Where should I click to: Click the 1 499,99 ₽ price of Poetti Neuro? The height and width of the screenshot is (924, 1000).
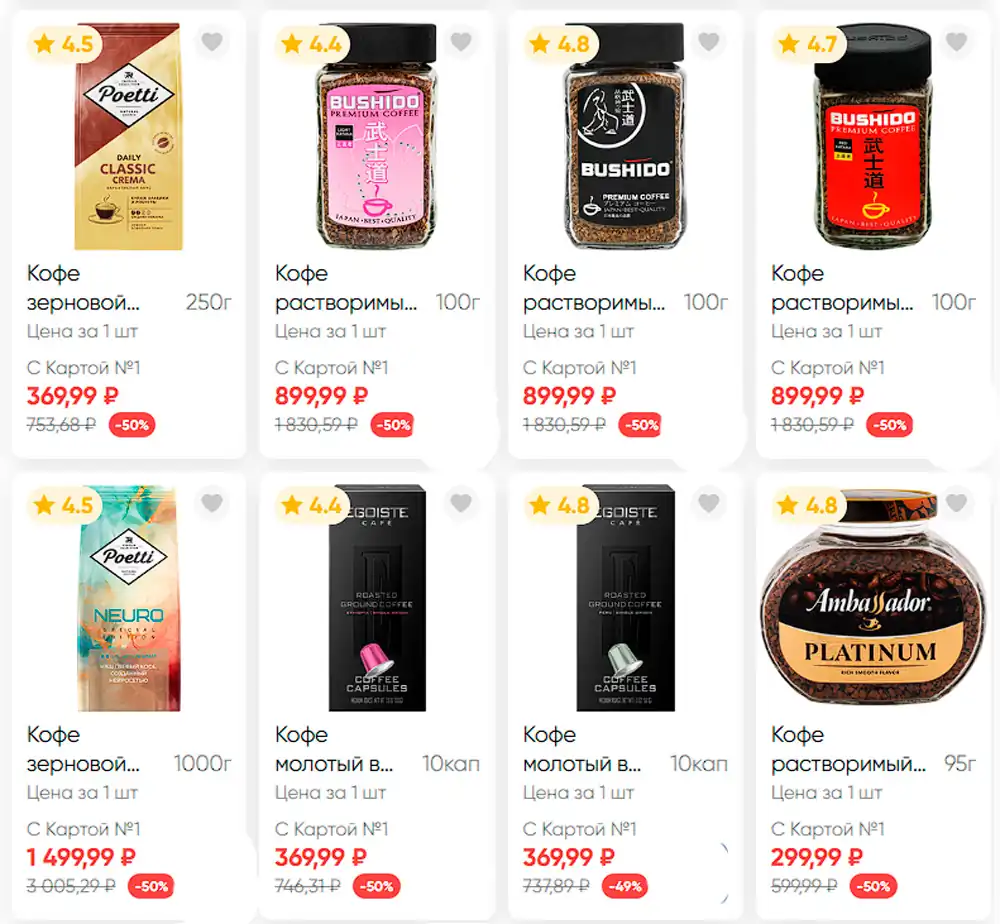[x=81, y=857]
